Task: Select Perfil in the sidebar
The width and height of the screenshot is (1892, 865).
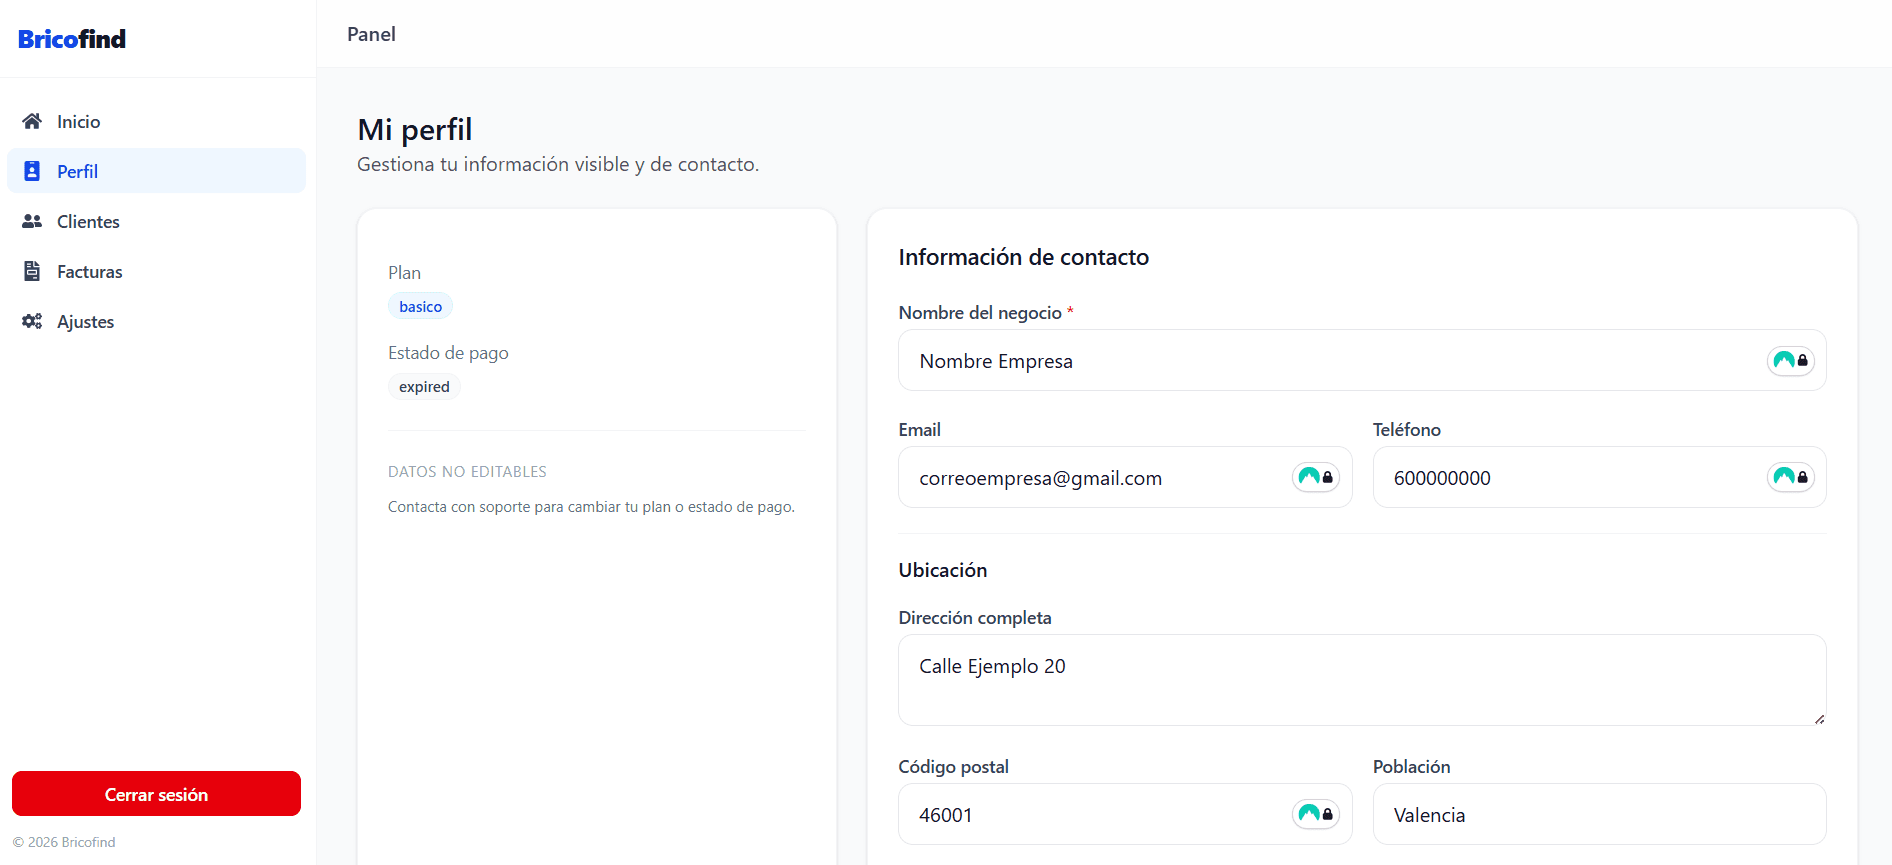Action: 157,171
